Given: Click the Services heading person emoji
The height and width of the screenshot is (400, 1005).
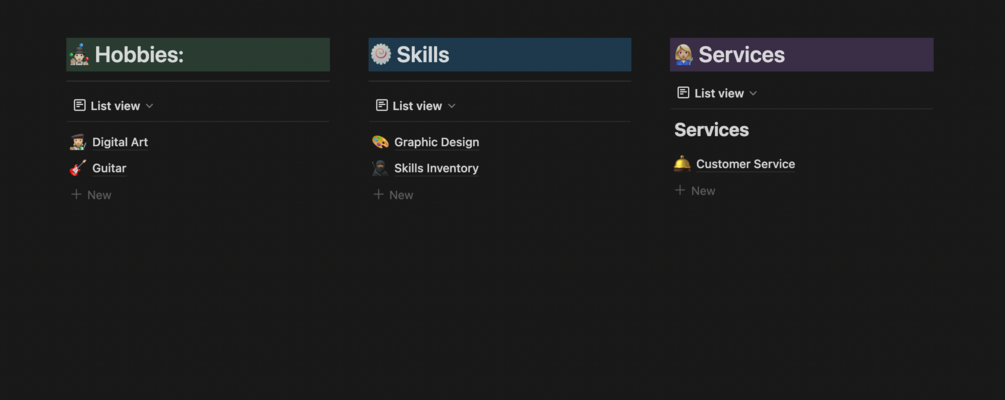Looking at the screenshot, I should pos(684,55).
